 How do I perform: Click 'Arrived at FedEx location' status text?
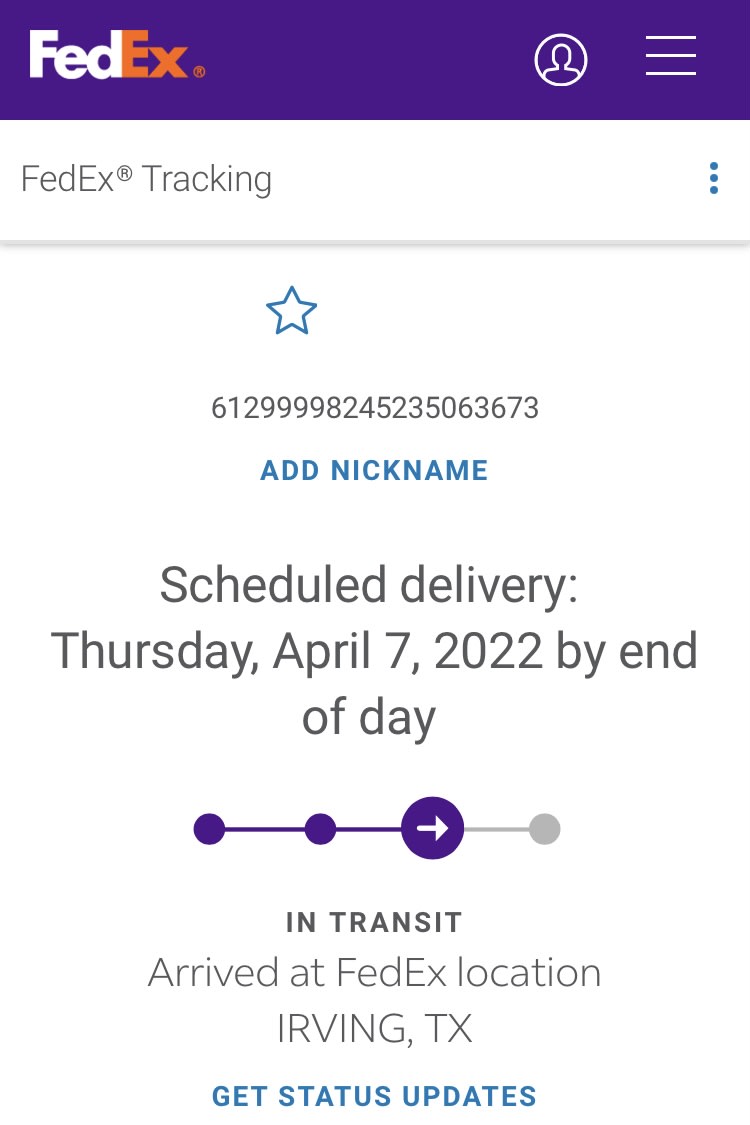point(374,972)
